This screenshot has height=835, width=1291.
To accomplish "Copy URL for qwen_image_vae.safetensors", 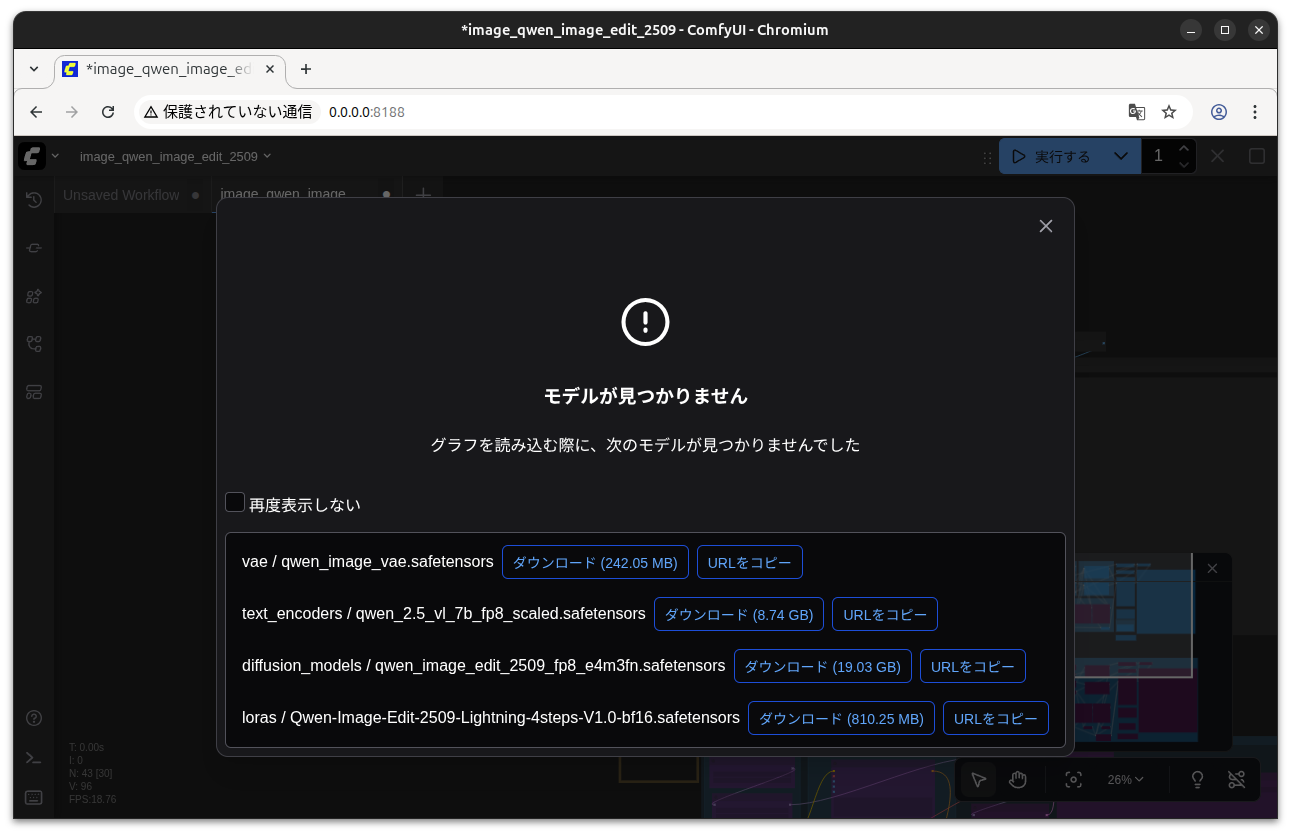I will pyautogui.click(x=750, y=562).
